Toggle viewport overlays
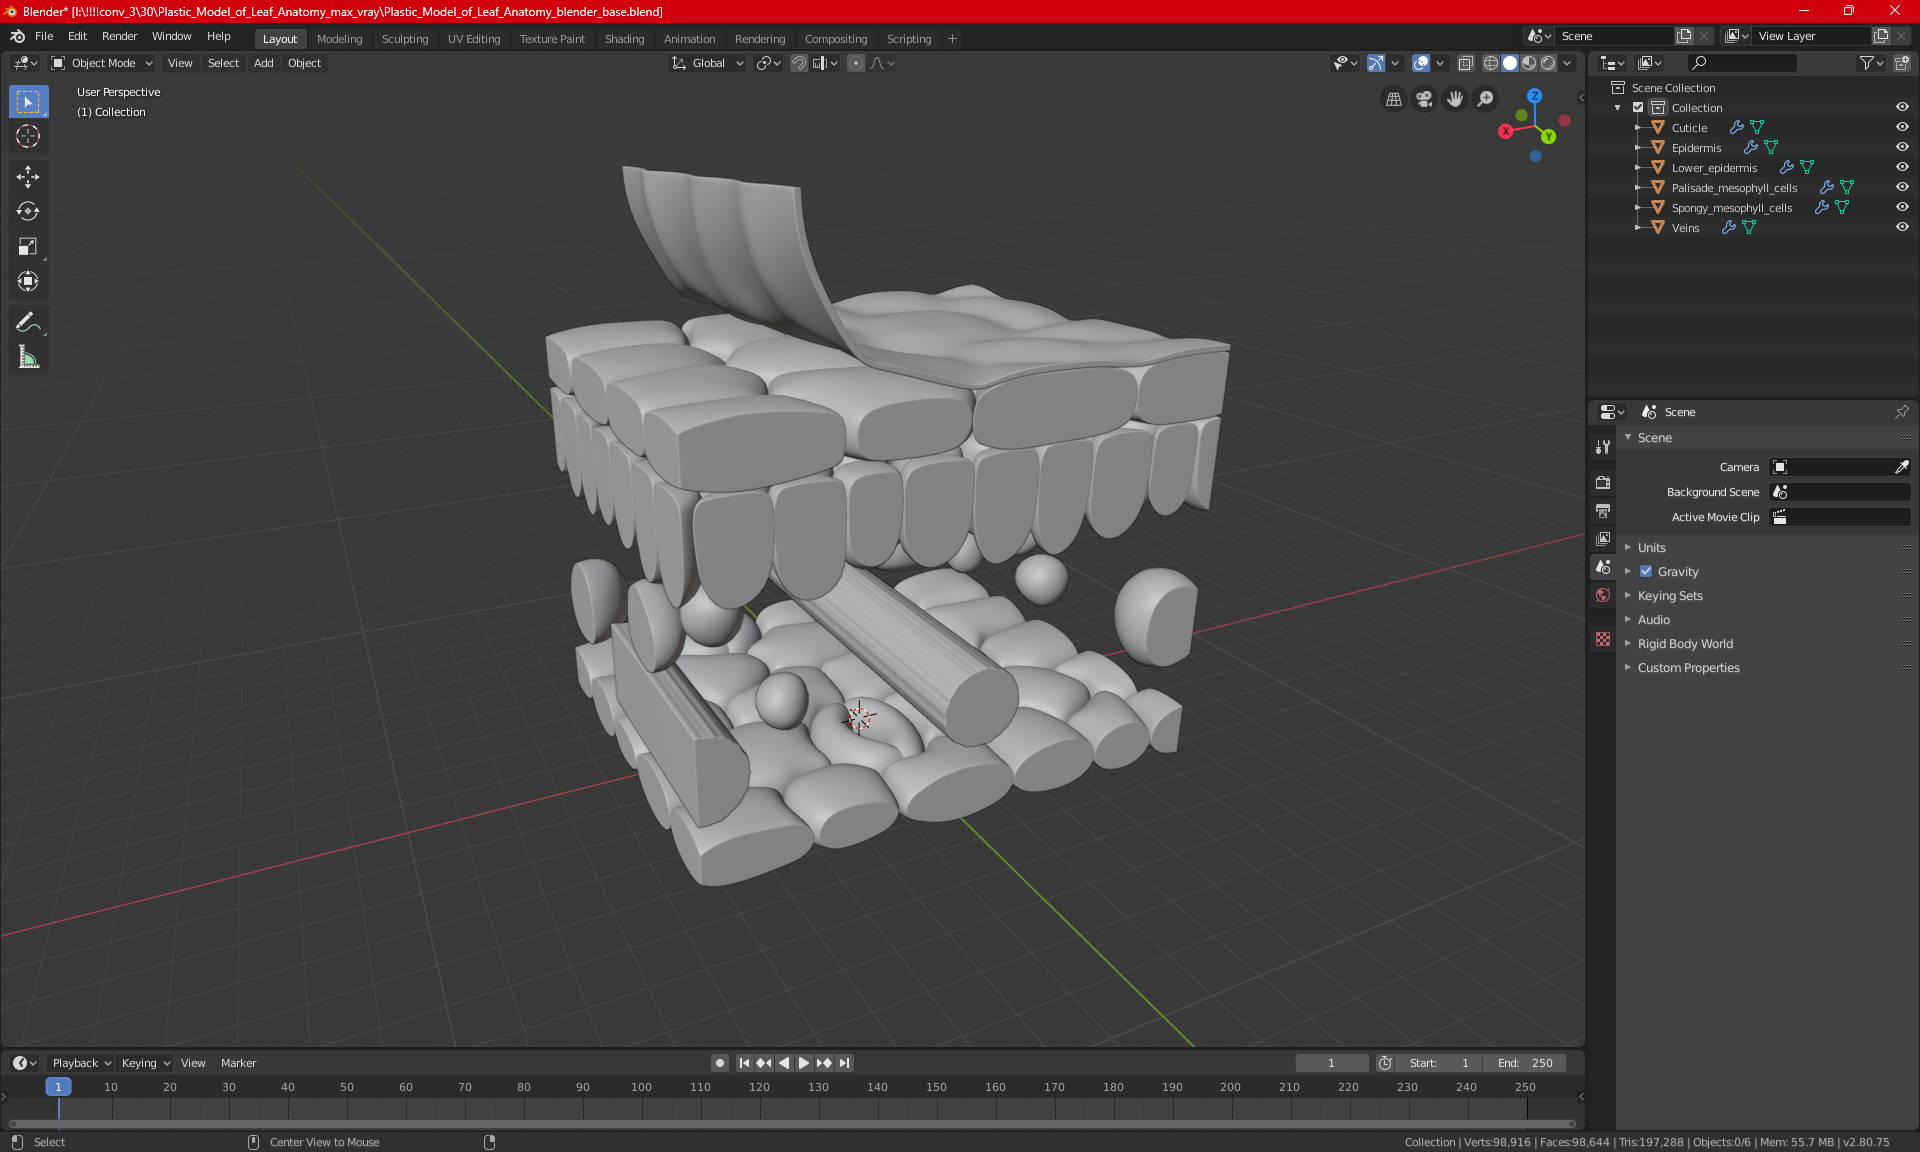Viewport: 1920px width, 1152px height. click(1421, 63)
